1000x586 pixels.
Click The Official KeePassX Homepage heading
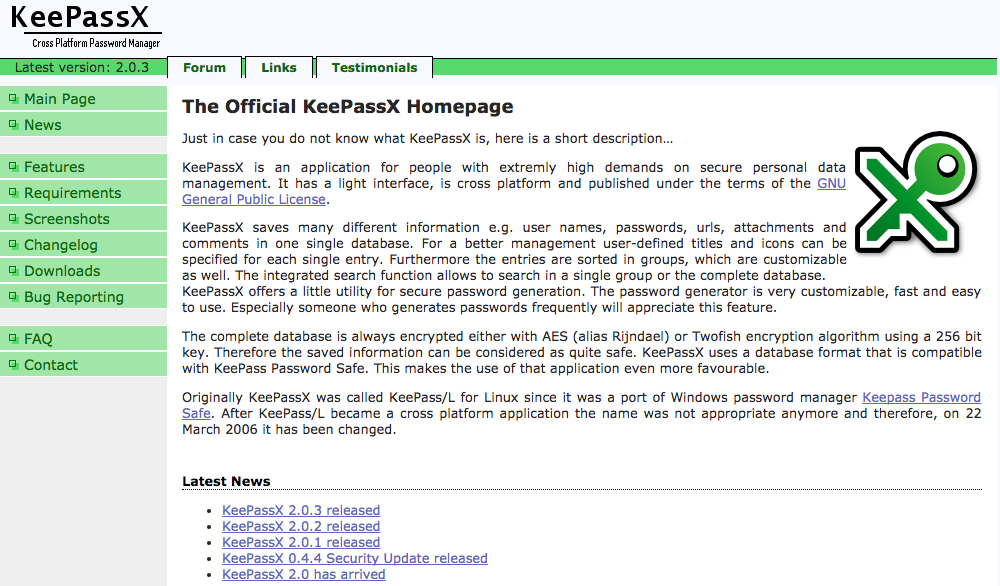click(x=348, y=106)
